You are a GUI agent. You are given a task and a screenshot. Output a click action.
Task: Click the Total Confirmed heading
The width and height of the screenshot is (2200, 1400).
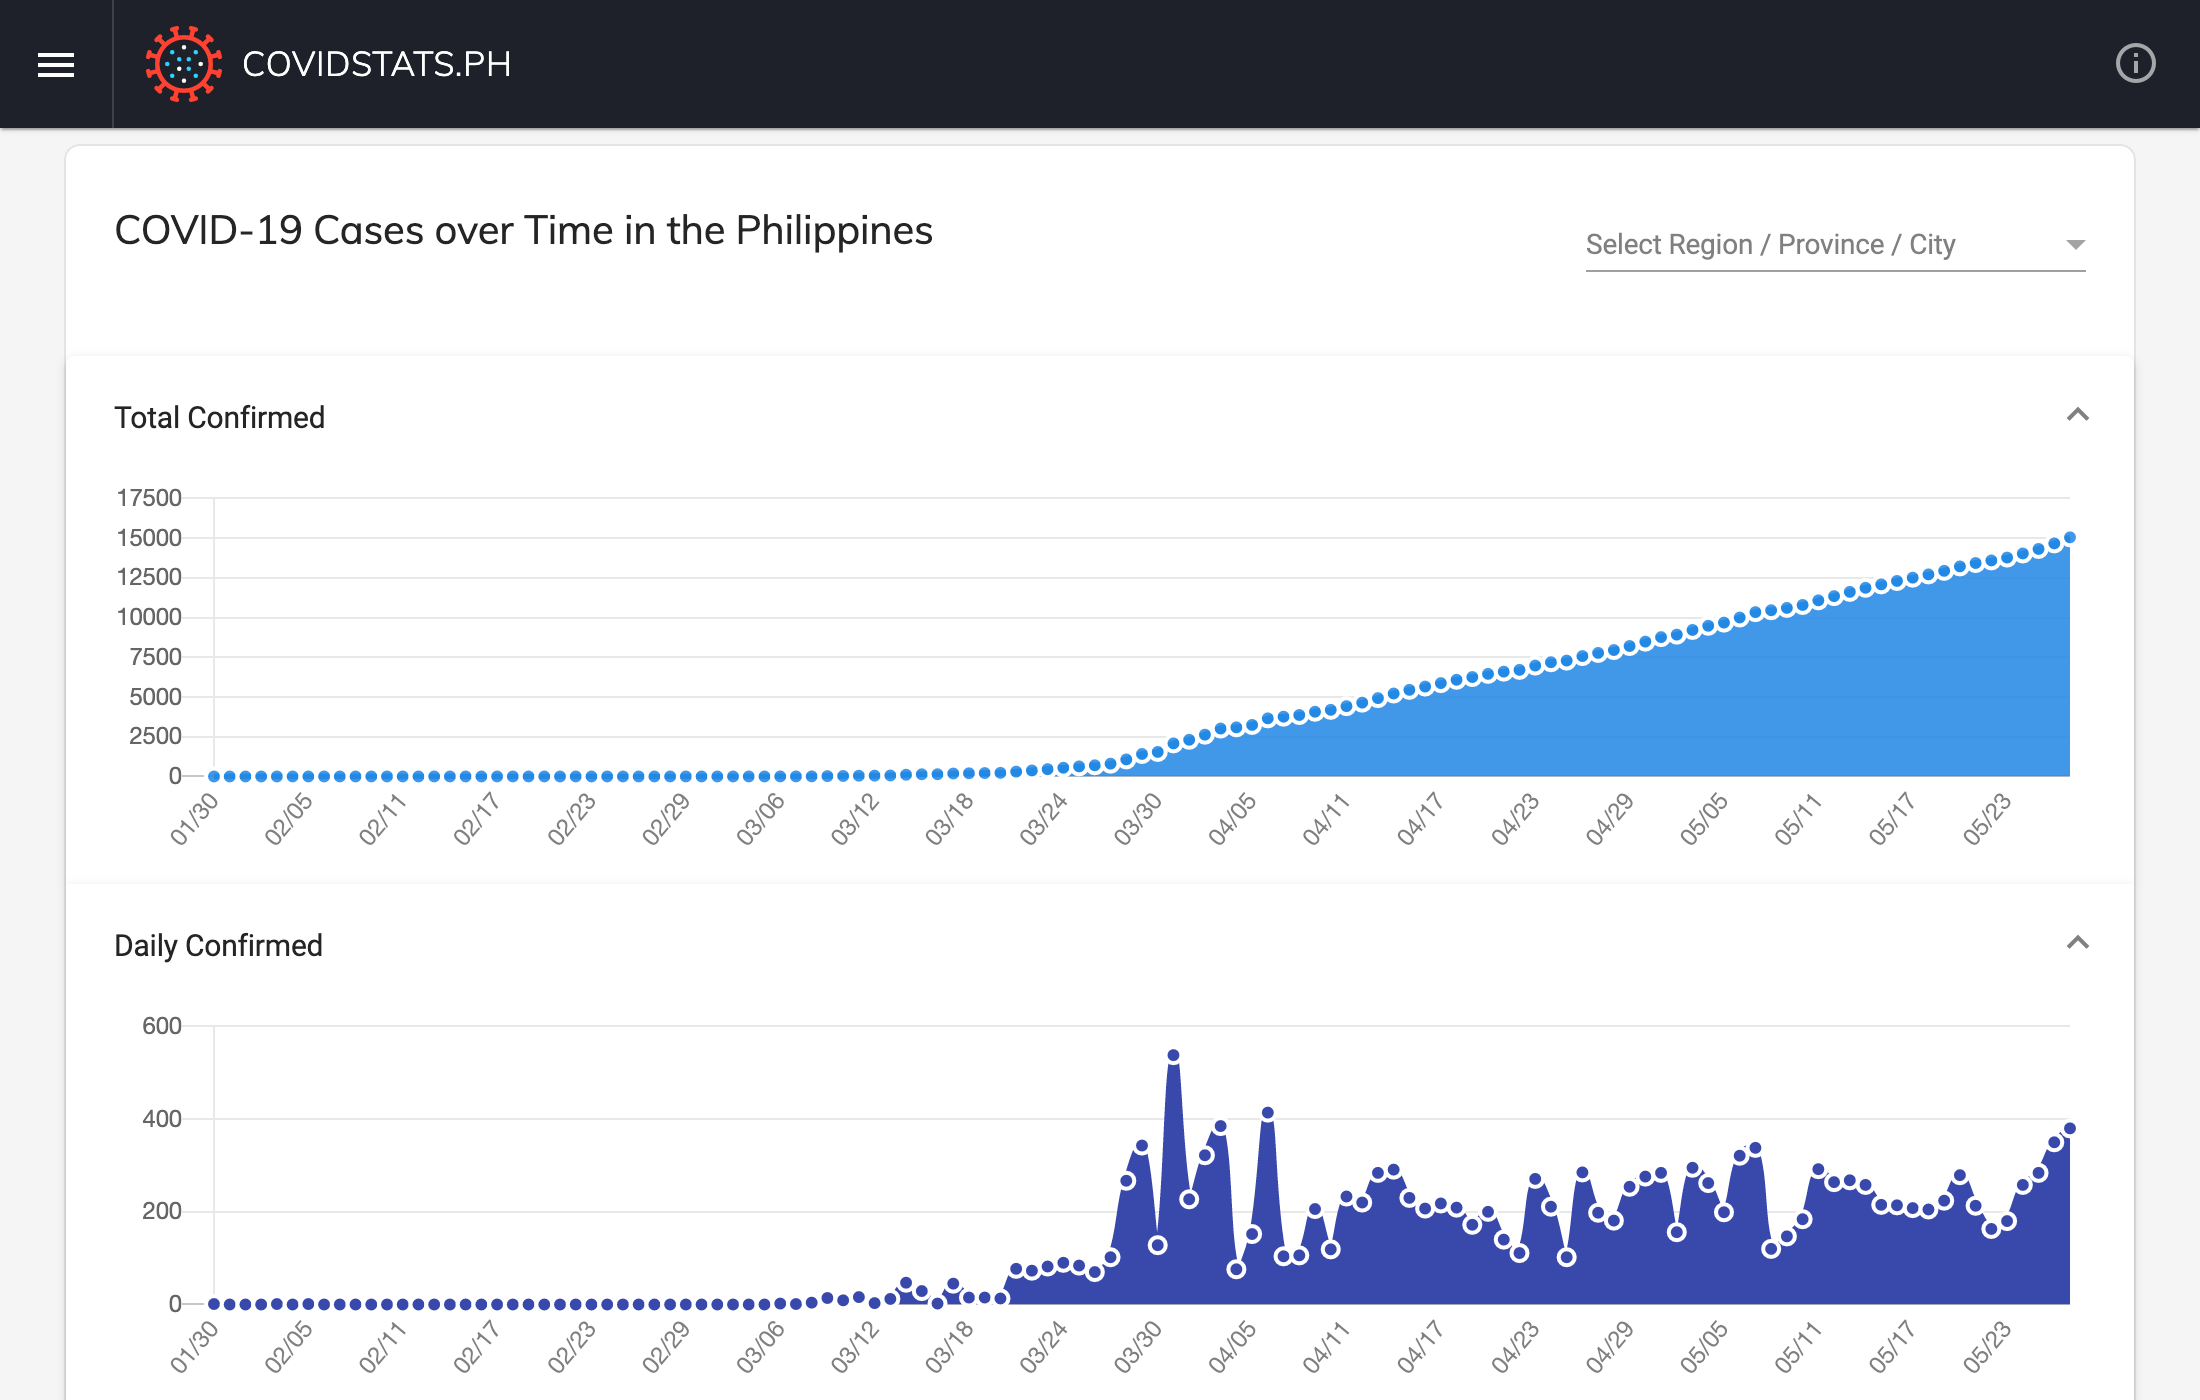point(220,417)
